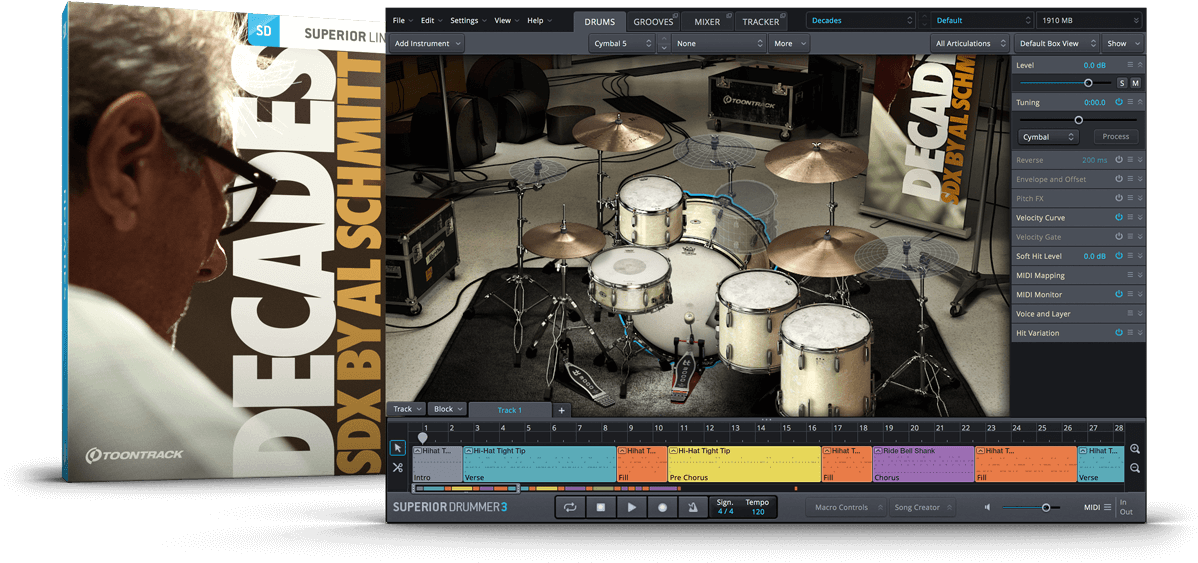This screenshot has height=563, width=1198.
Task: Open the Edit menu
Action: click(x=430, y=21)
